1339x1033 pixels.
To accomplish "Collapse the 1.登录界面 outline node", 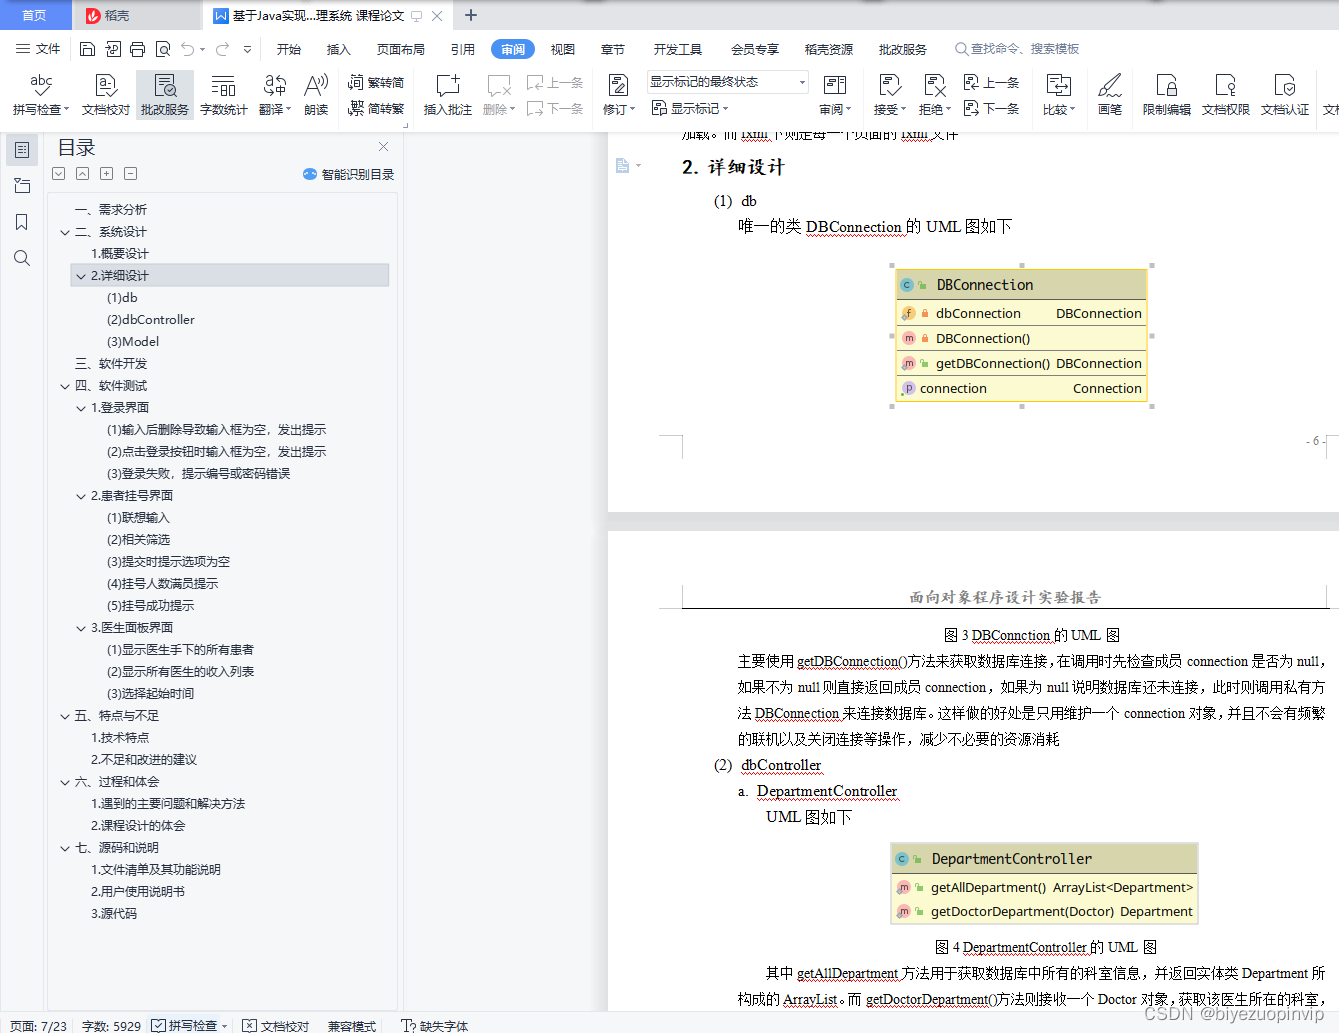I will (81, 408).
